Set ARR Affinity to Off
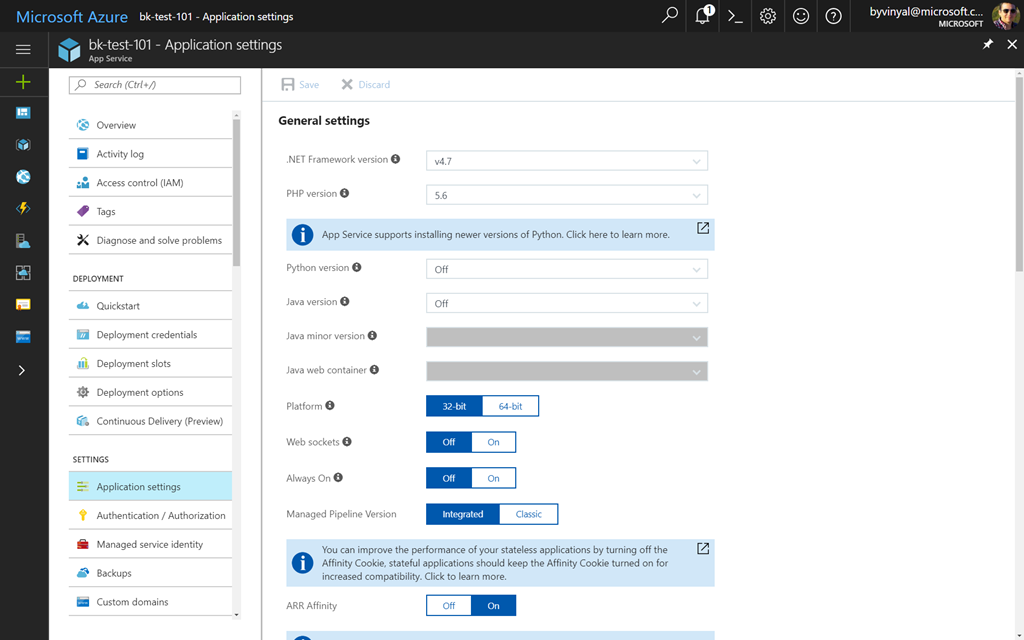 tap(449, 605)
